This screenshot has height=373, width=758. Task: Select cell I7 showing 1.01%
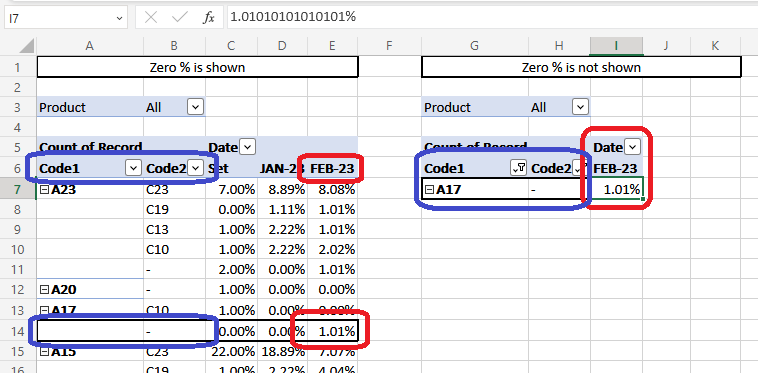pyautogui.click(x=616, y=189)
